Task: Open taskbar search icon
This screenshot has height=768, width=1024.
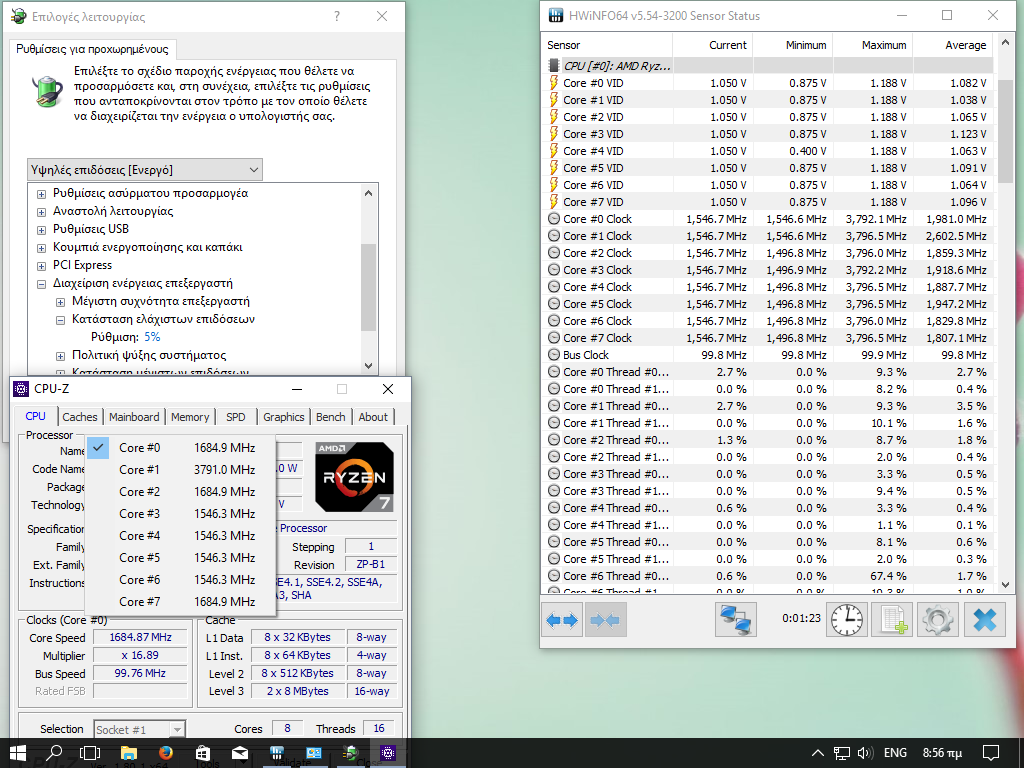Action: pos(56,753)
